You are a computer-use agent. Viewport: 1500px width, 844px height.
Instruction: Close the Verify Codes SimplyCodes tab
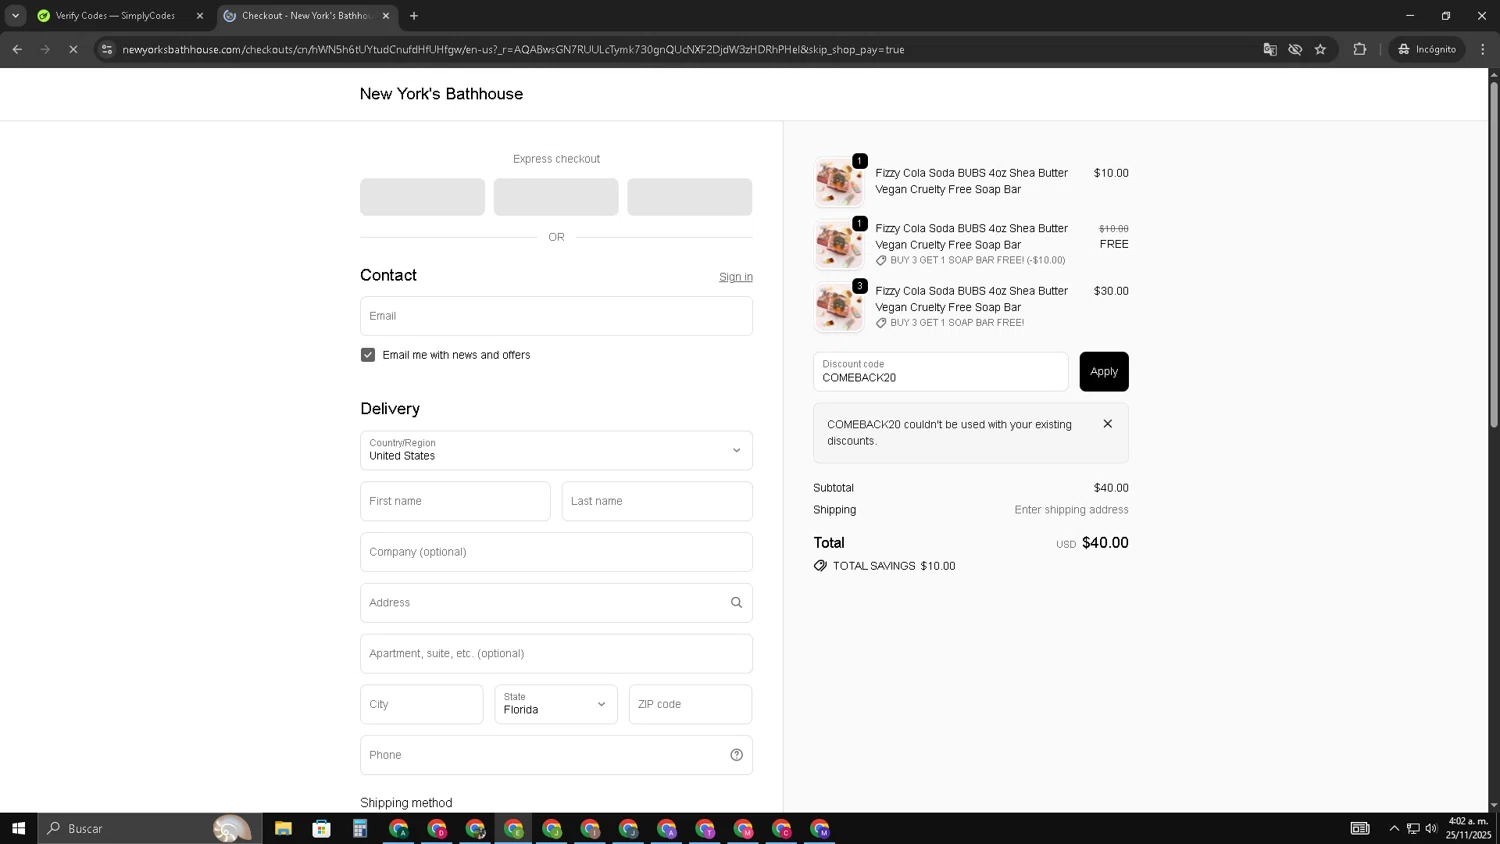[199, 16]
